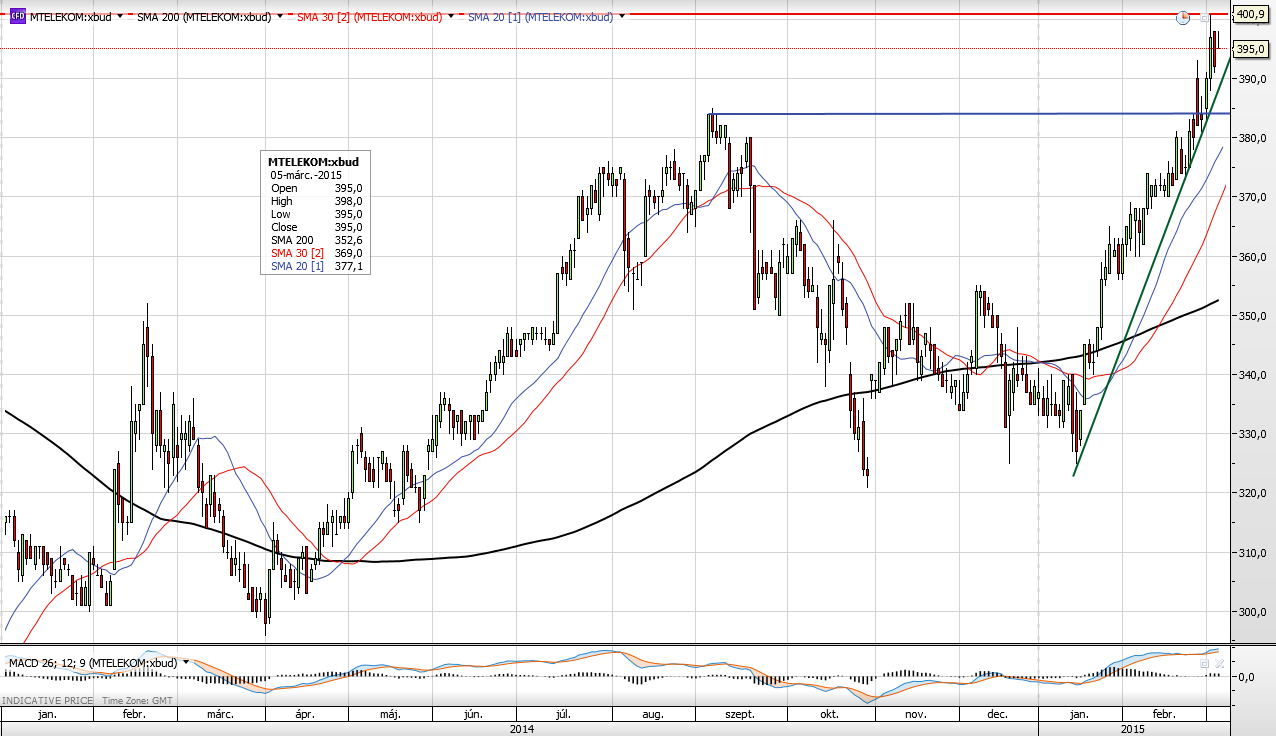Click the clock alert icon on the red line
Image resolution: width=1276 pixels, height=736 pixels.
point(1183,17)
